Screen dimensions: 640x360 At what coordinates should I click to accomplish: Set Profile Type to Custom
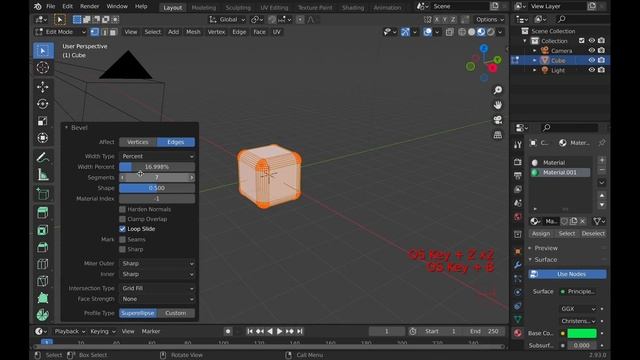tap(176, 313)
